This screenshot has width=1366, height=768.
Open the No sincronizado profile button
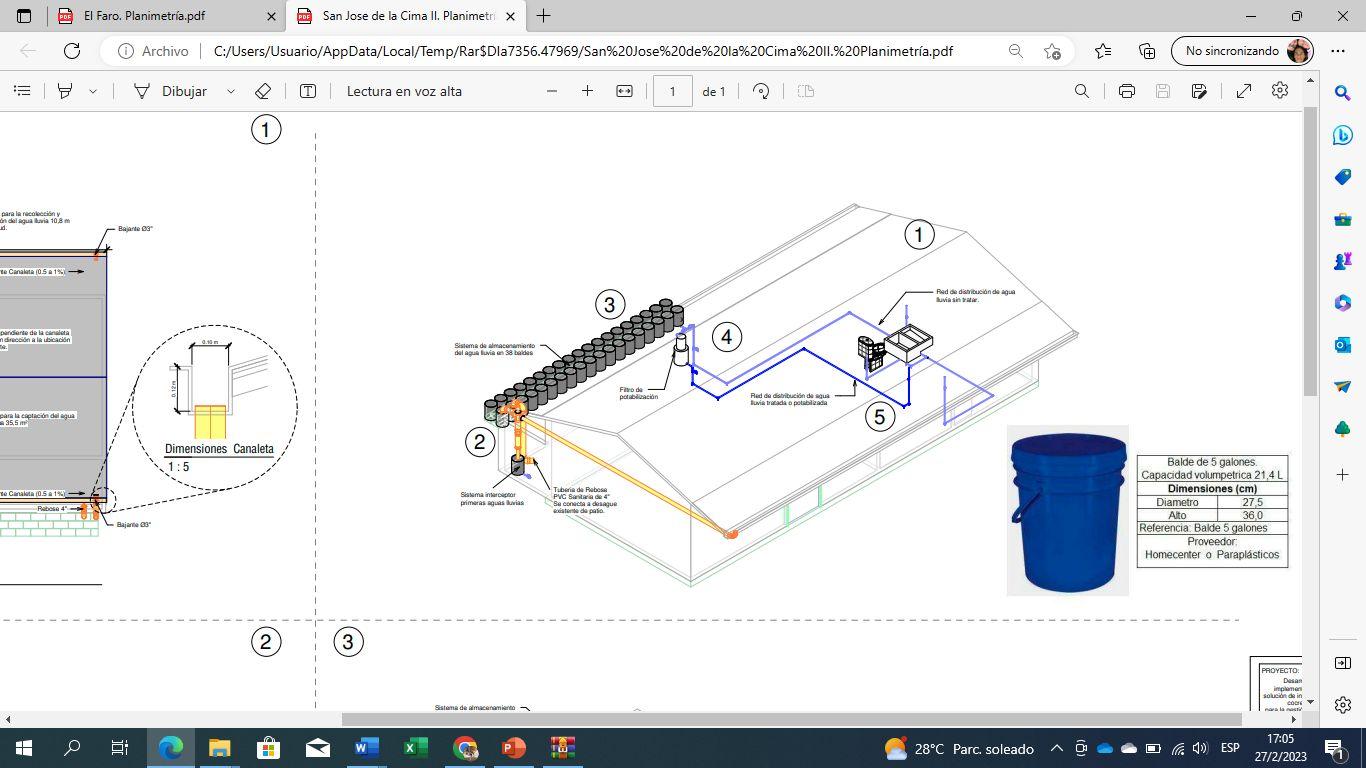point(1242,51)
